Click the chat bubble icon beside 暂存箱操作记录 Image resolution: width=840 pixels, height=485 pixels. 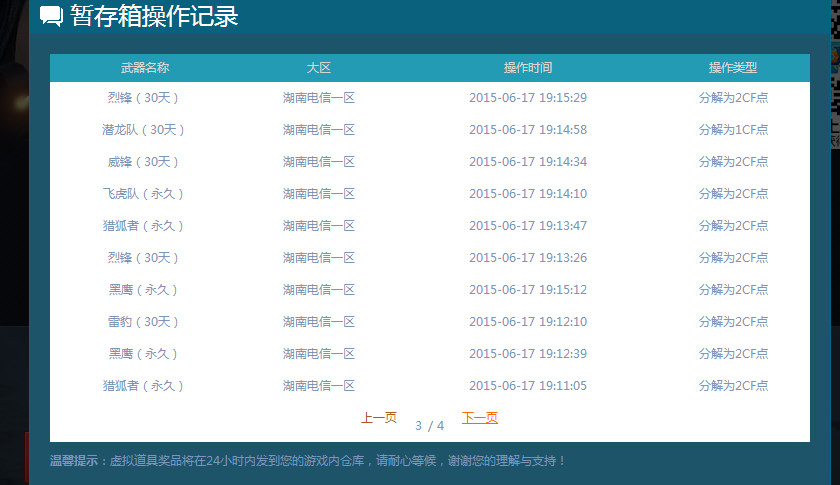click(x=51, y=16)
